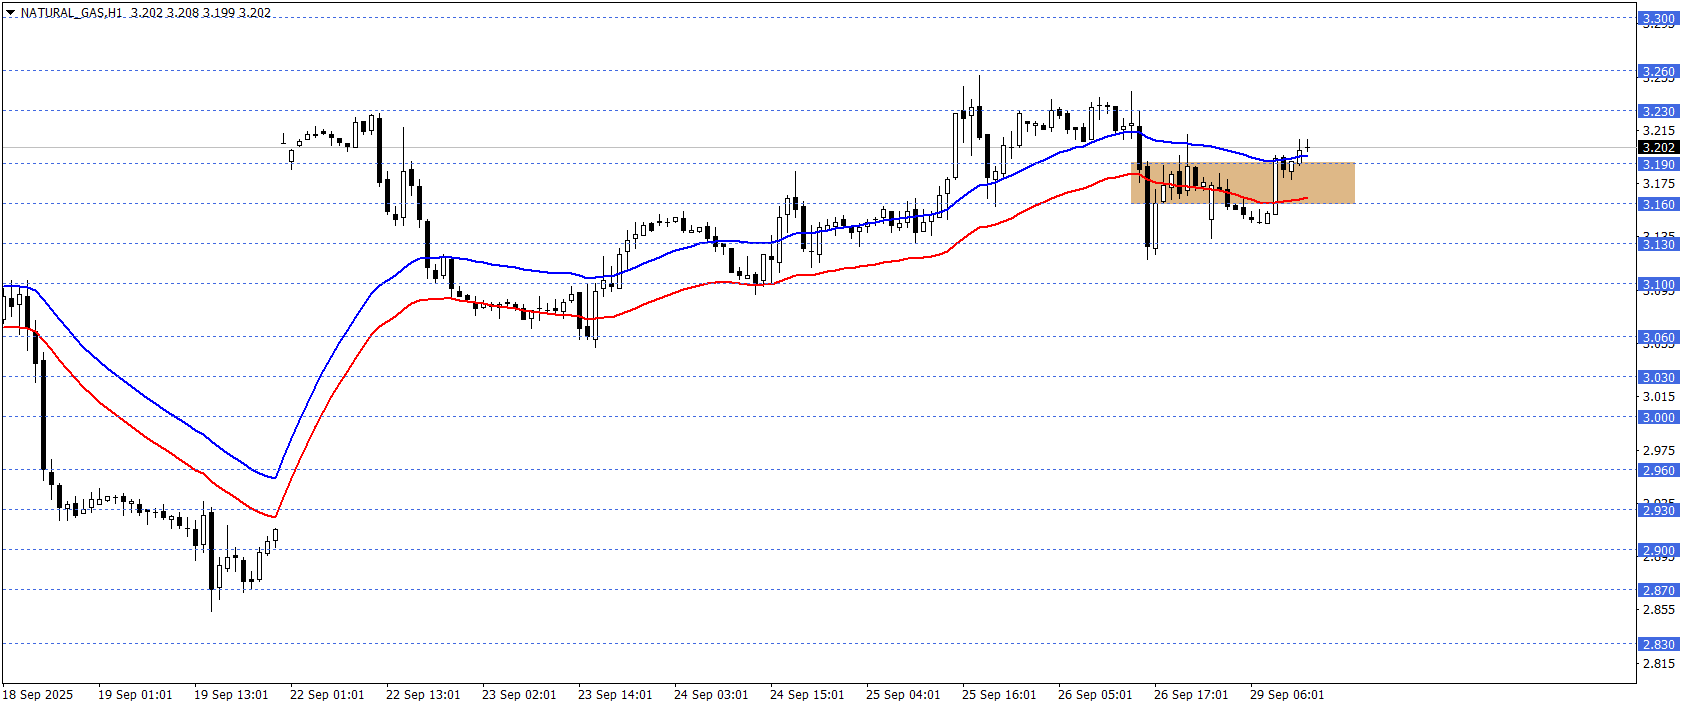Select the 3.000 price level tag
The image size is (1686, 707).
click(x=1658, y=417)
